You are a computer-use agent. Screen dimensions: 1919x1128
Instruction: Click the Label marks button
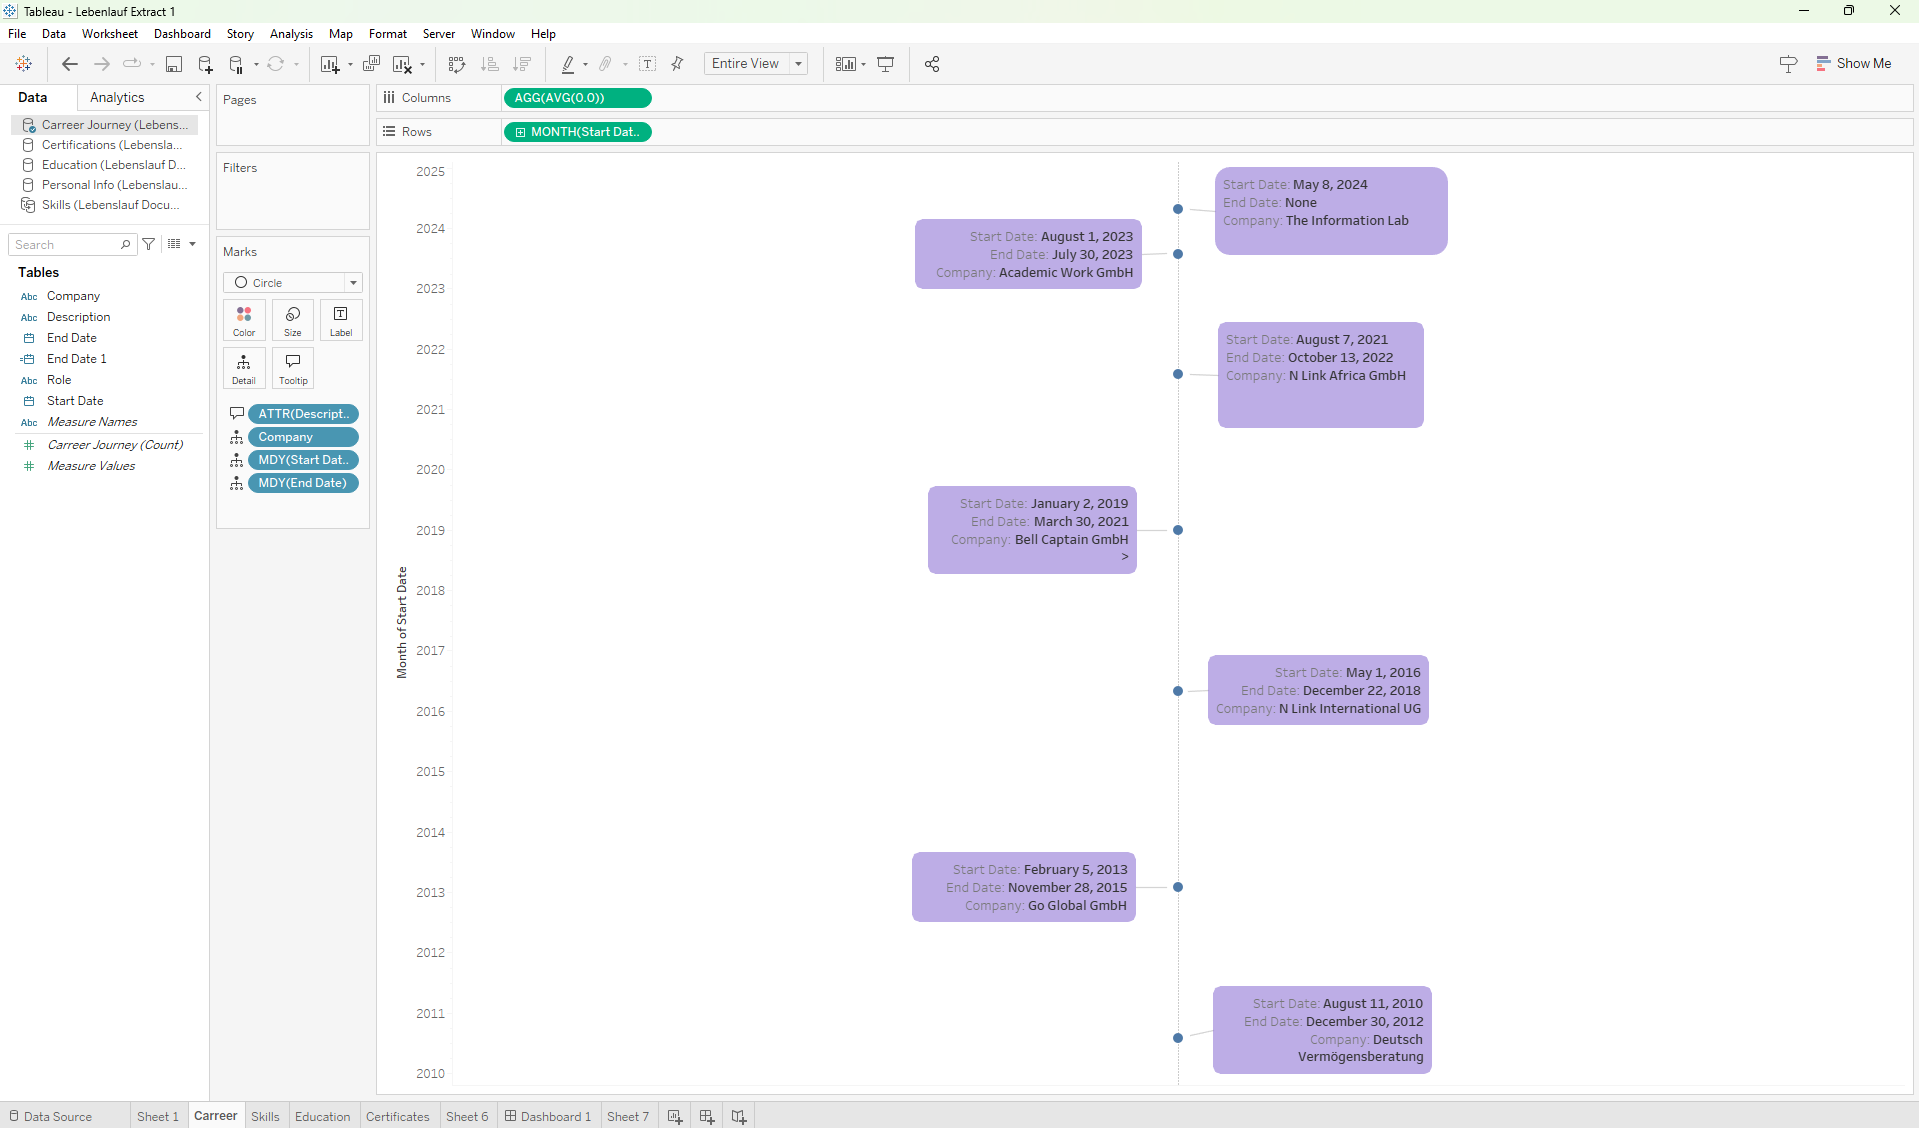341,320
